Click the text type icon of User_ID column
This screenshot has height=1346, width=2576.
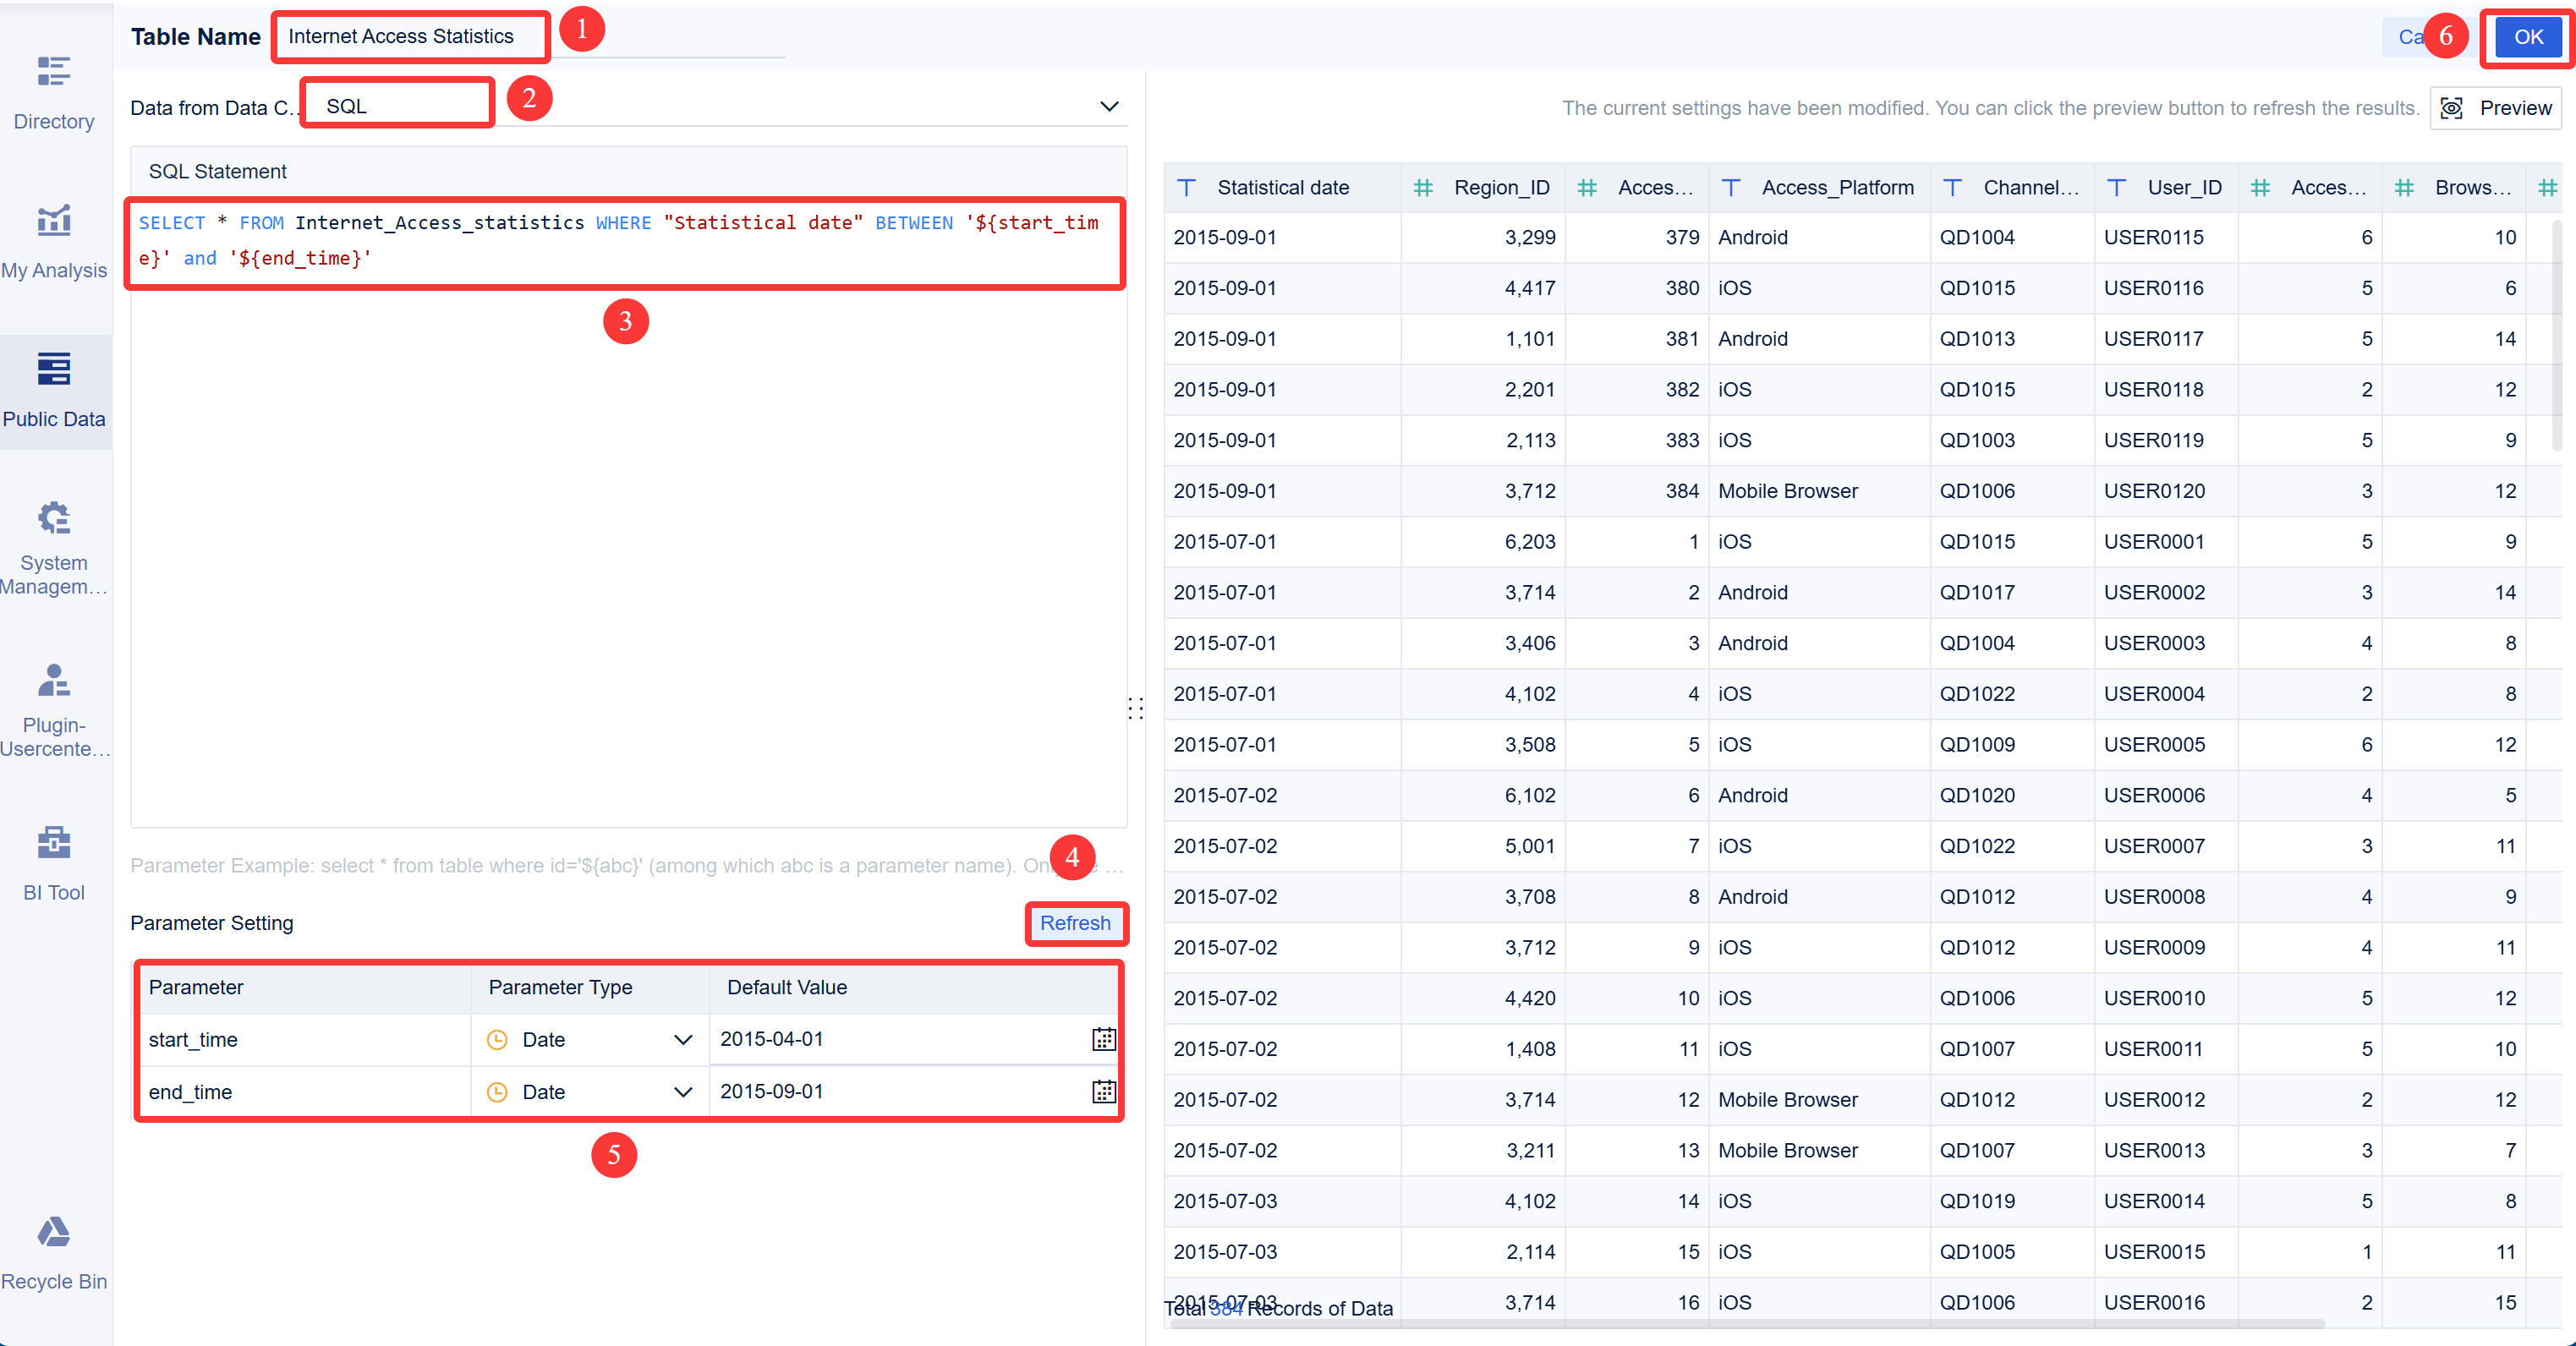2117,187
